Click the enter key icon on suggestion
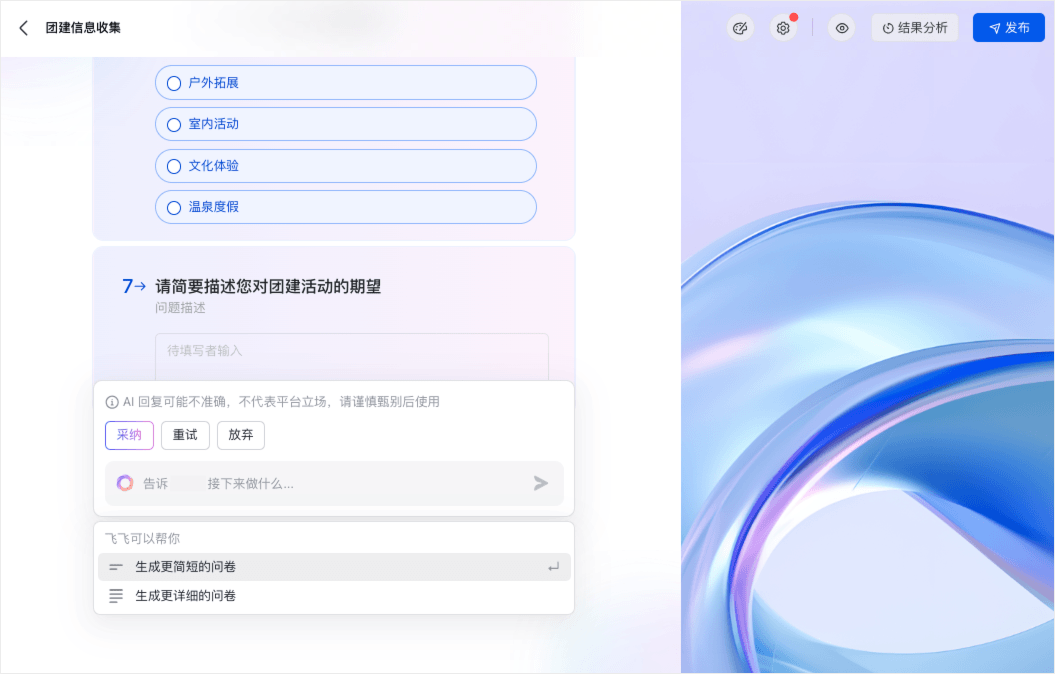 coord(553,567)
